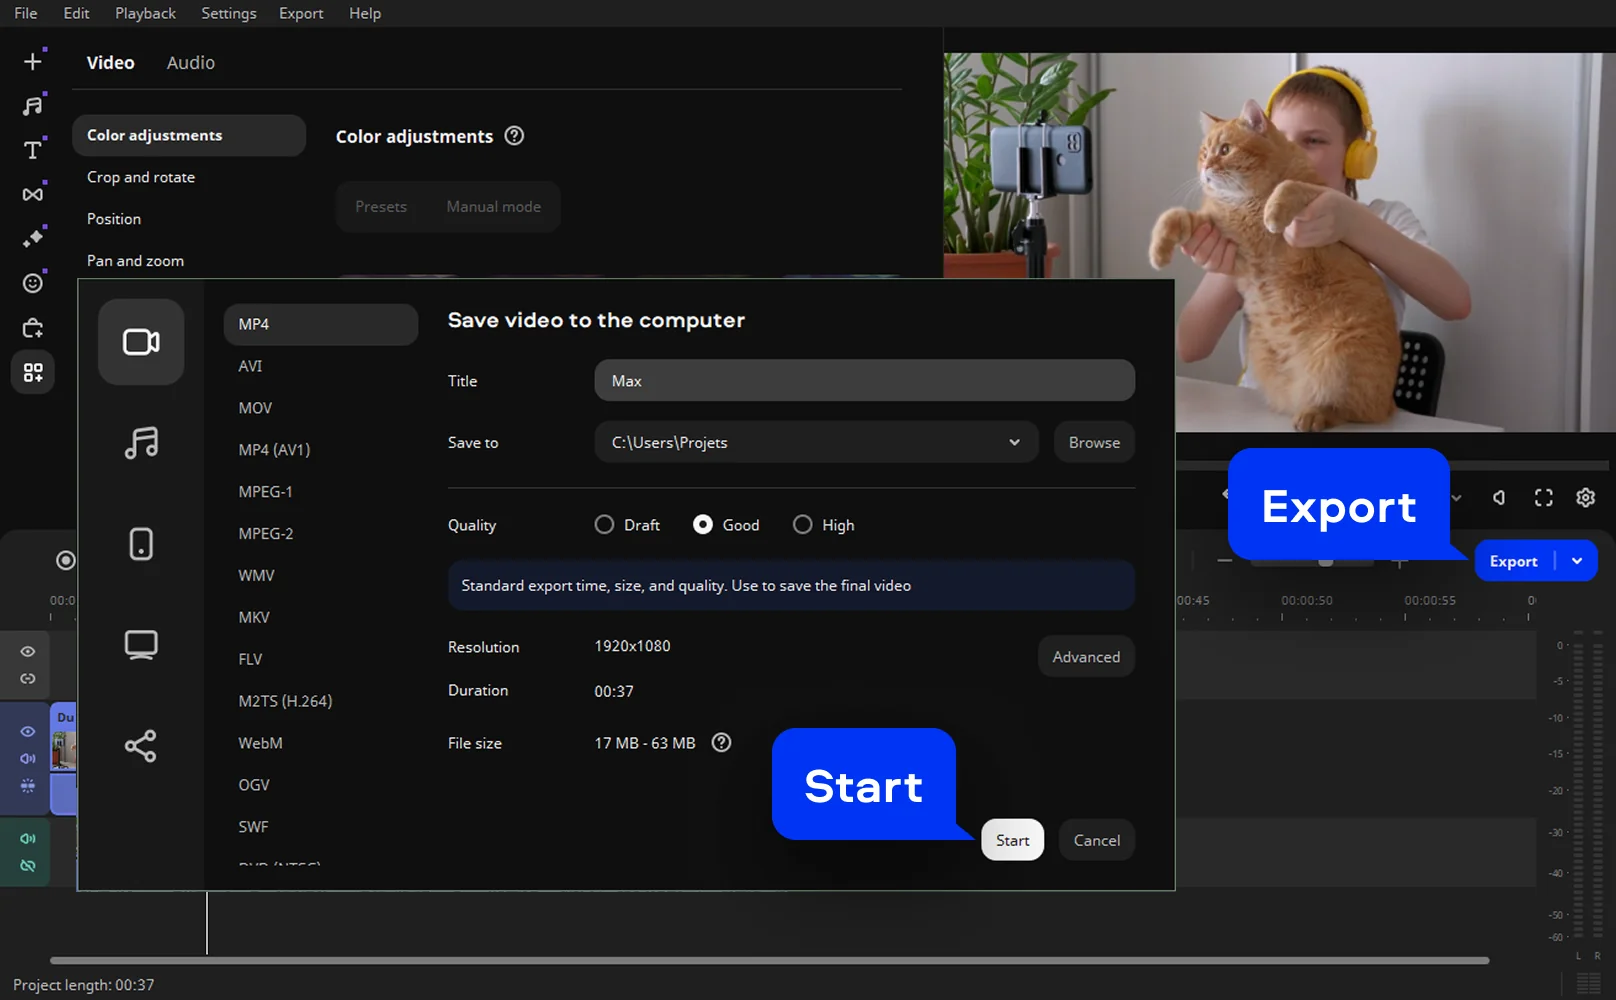
Task: Open the Stickers emoji panel
Action: click(33, 283)
